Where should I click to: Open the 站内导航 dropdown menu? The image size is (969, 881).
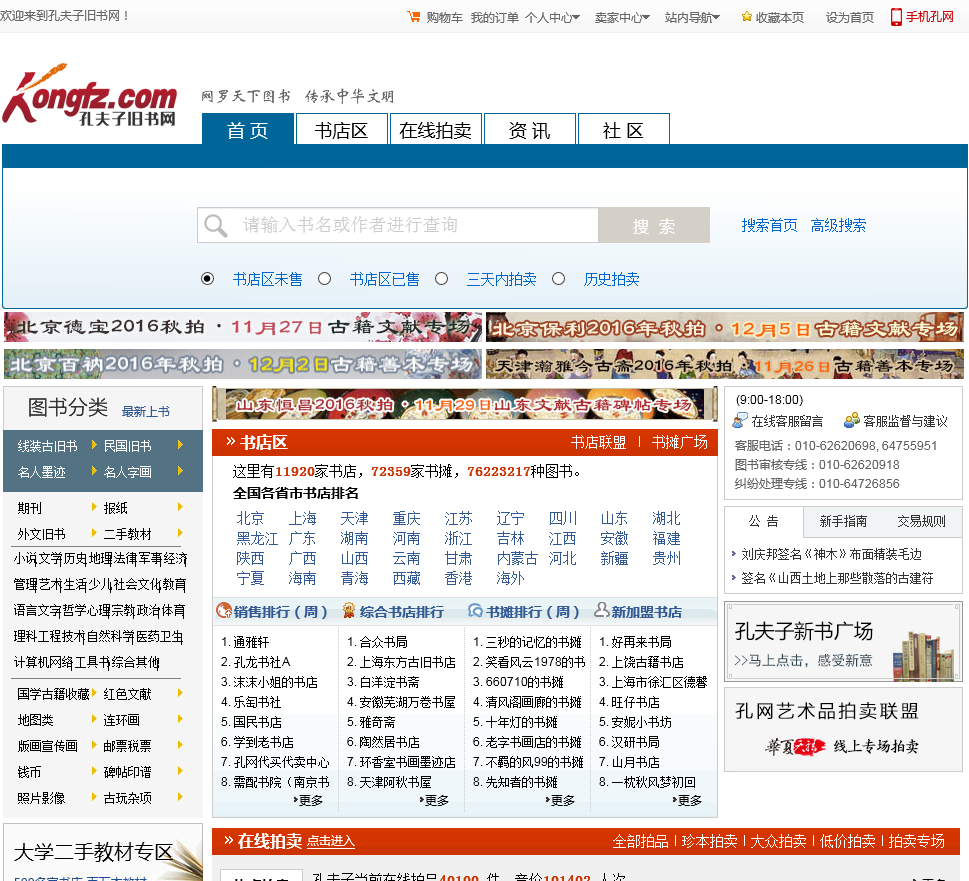coord(692,17)
